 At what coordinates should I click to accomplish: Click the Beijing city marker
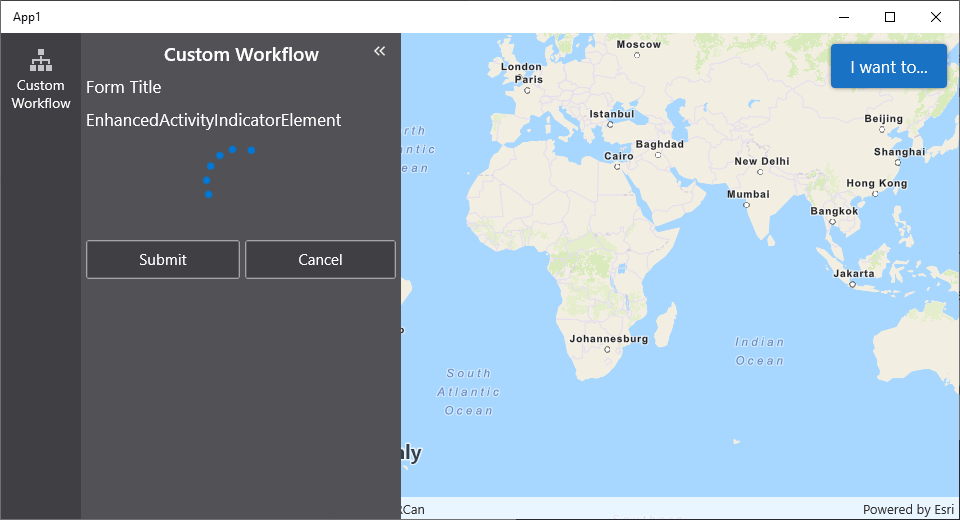coord(883,129)
